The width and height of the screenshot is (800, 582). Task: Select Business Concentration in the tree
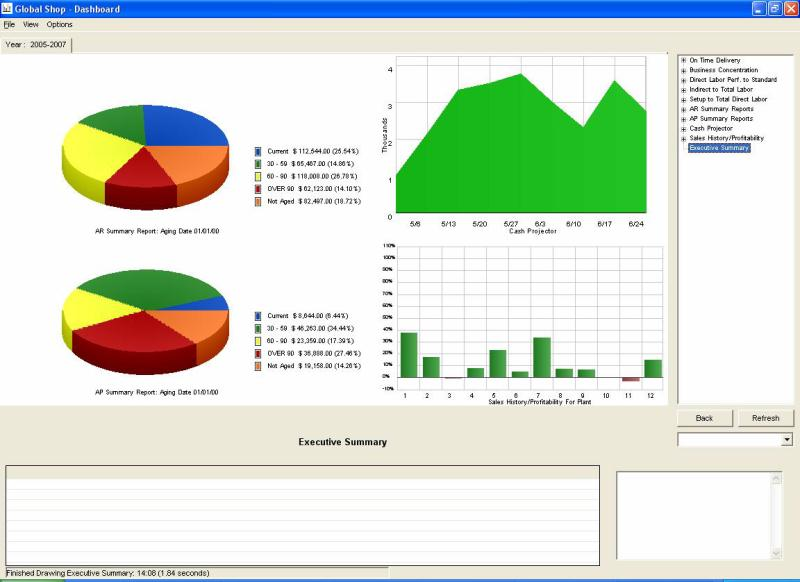click(x=723, y=70)
